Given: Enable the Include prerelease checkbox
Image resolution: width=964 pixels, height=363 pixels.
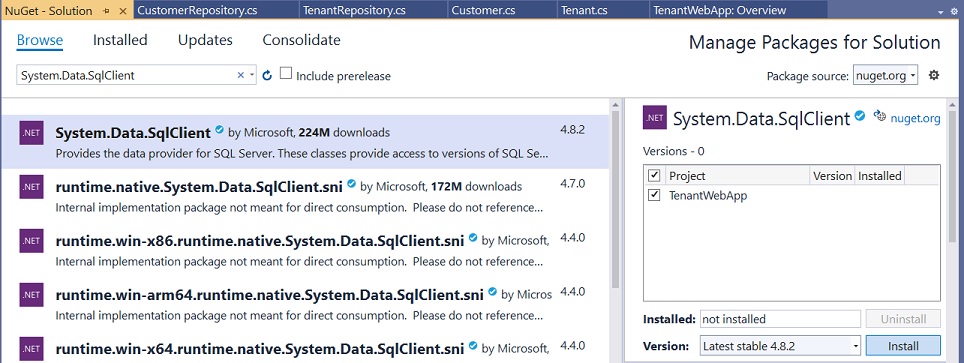Looking at the screenshot, I should [286, 74].
